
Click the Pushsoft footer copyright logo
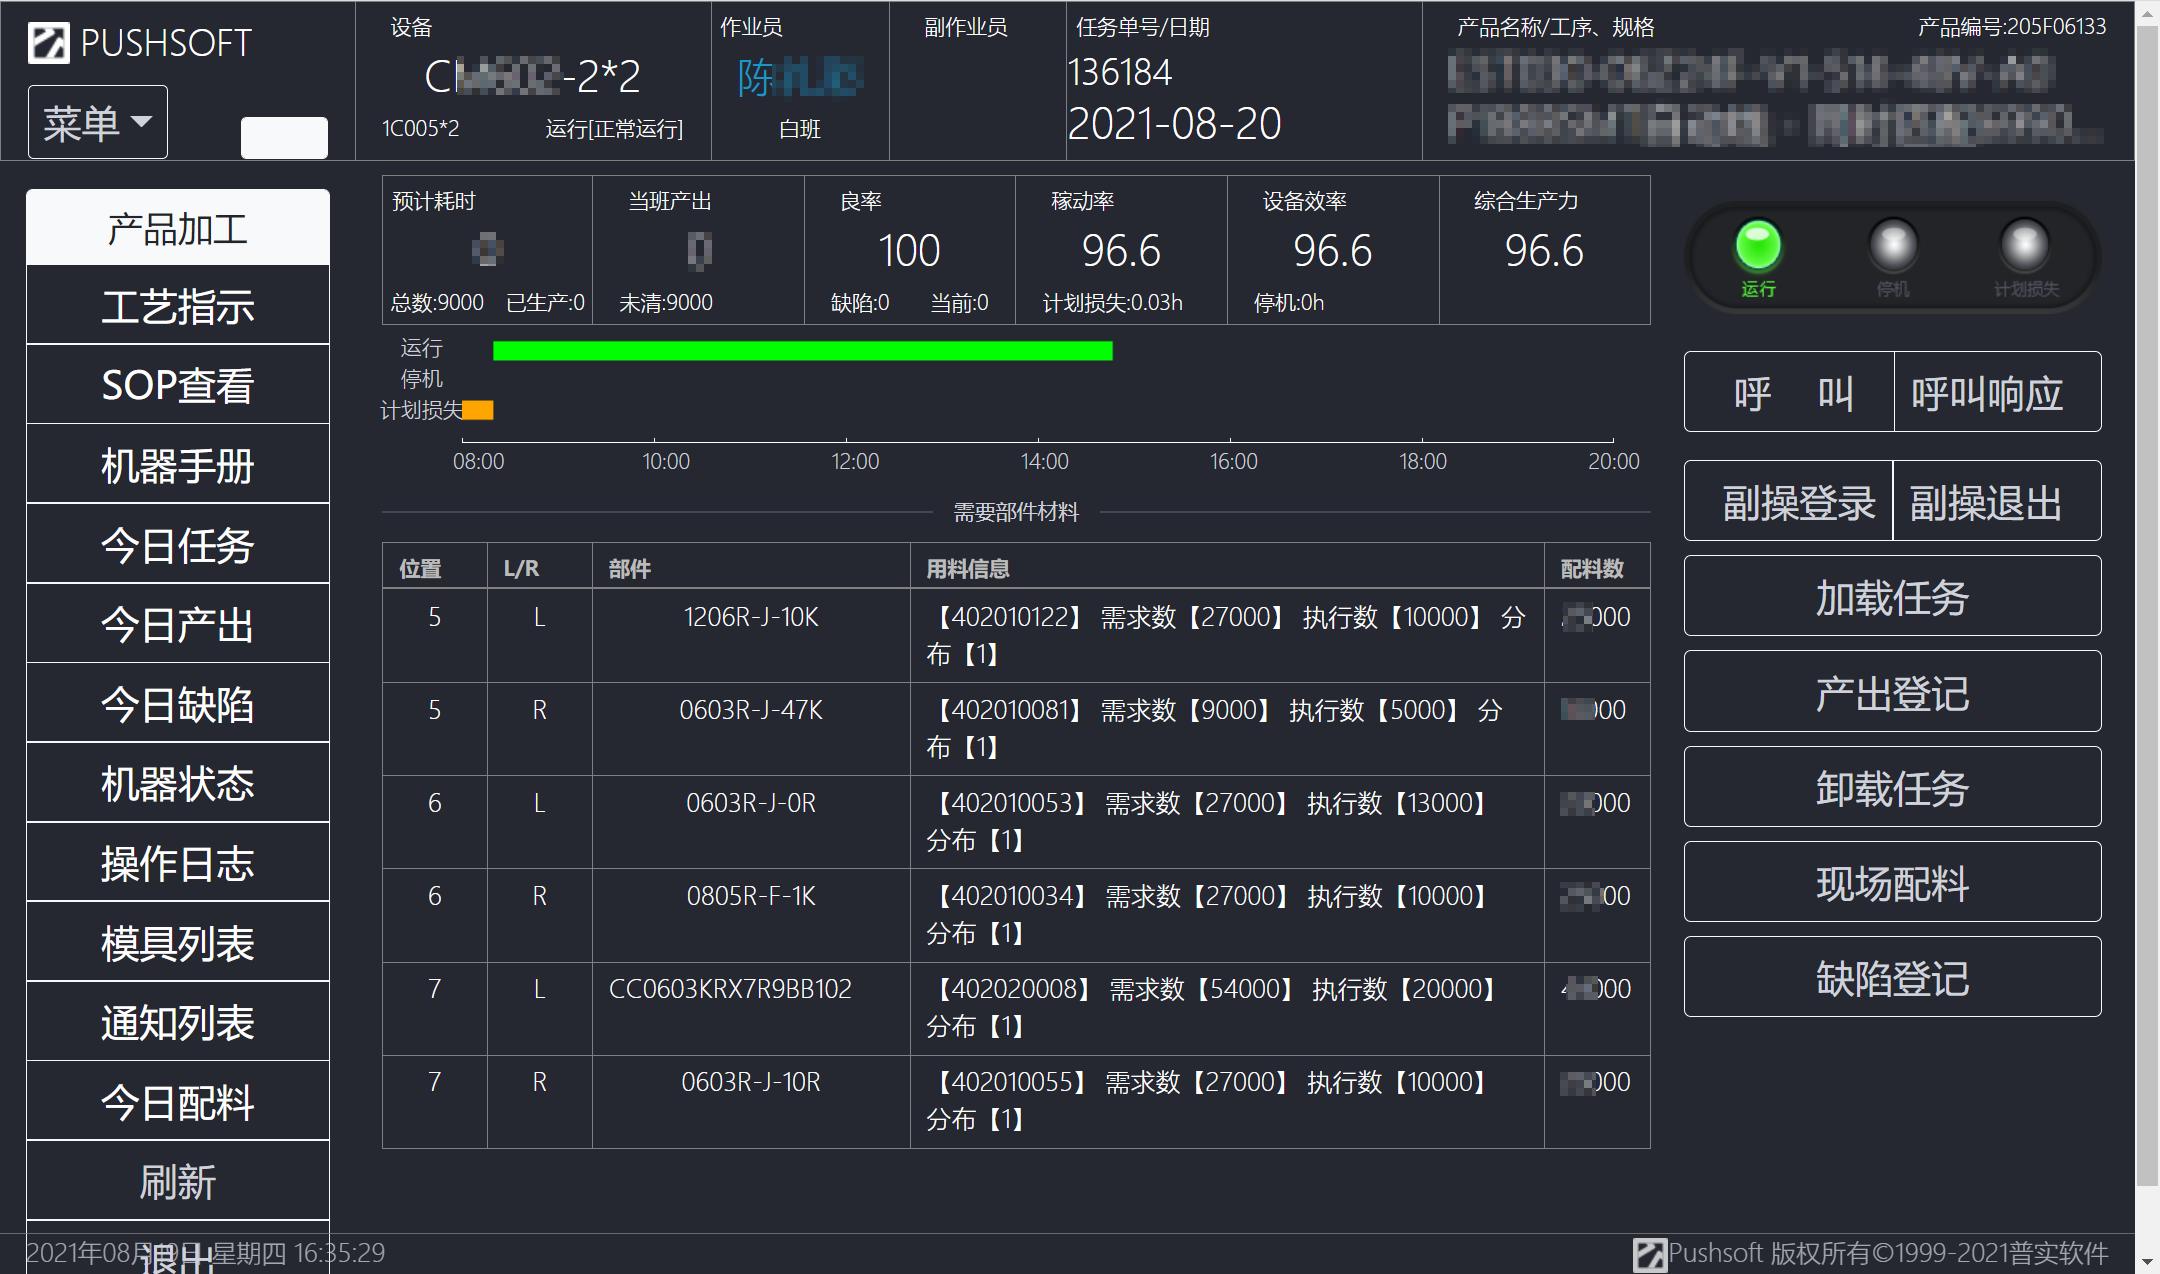click(1649, 1254)
